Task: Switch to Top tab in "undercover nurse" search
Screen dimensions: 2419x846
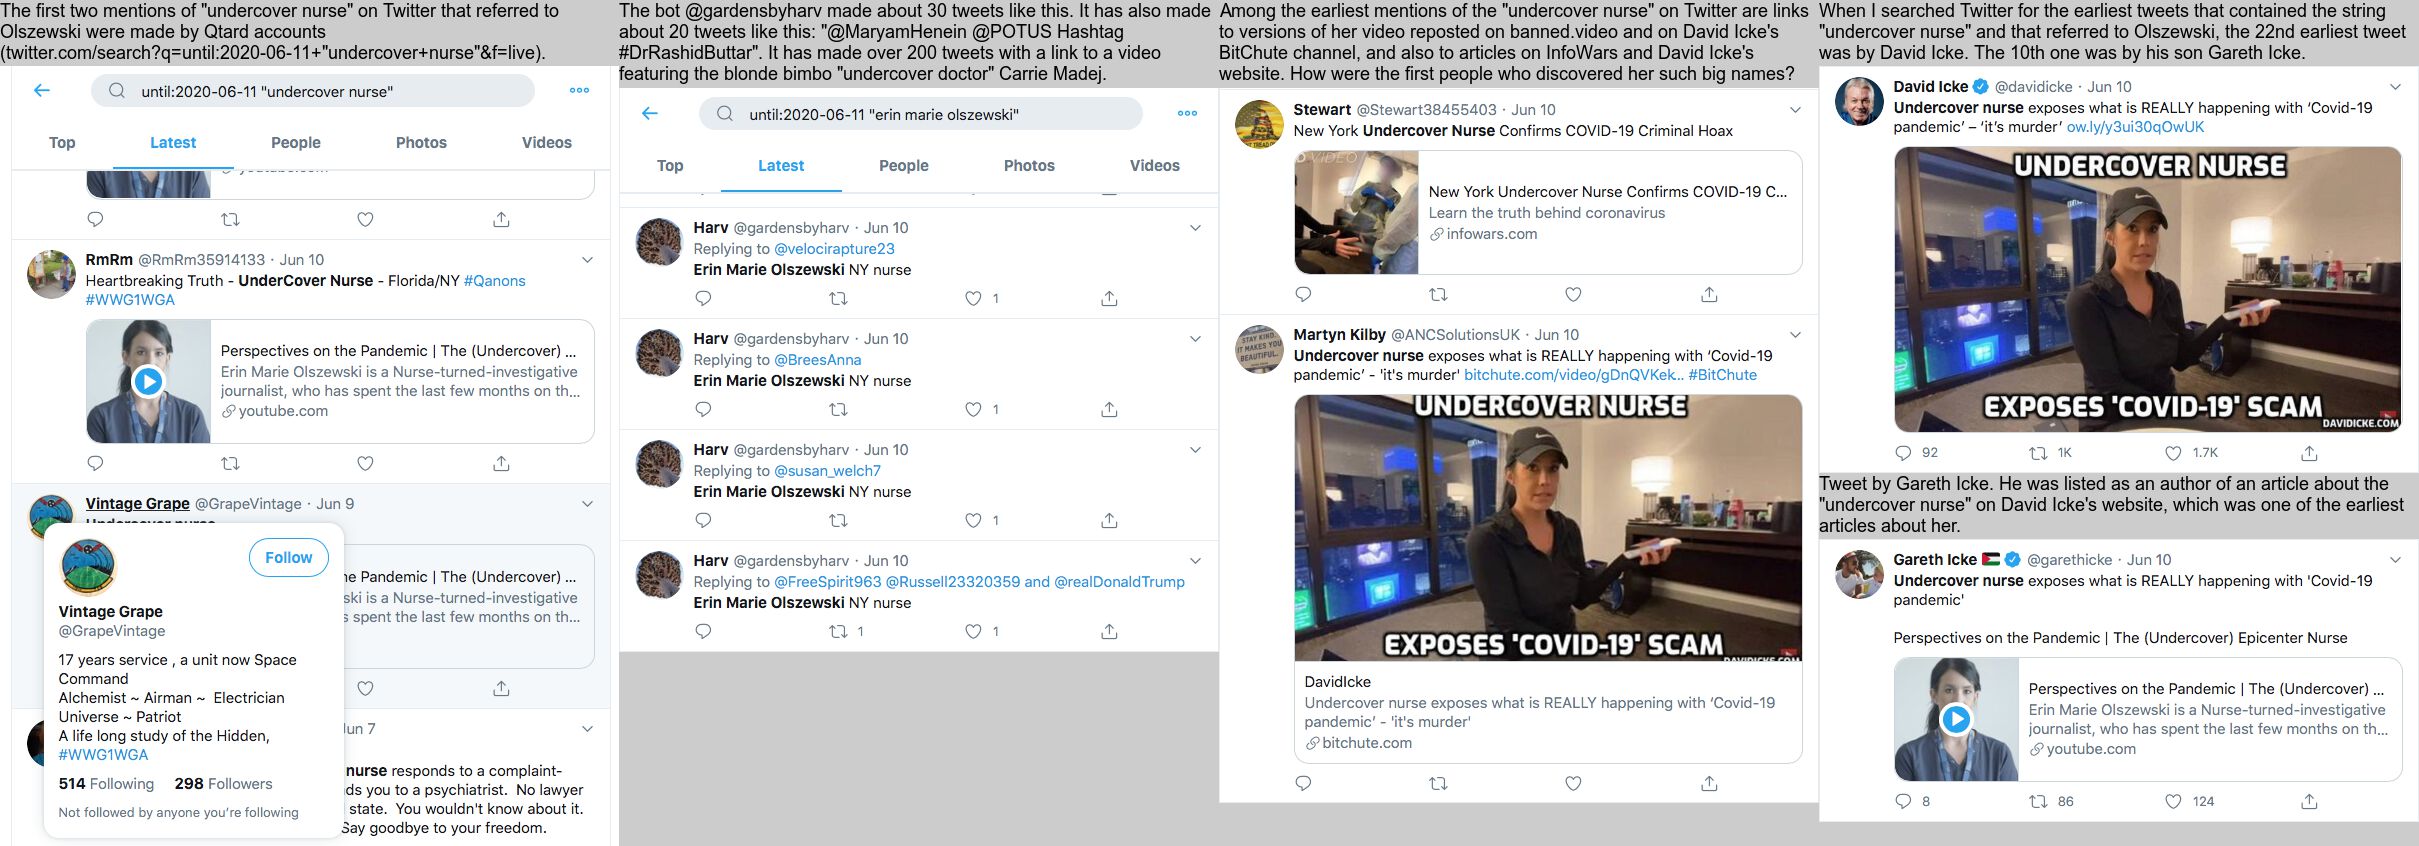Action: click(62, 143)
